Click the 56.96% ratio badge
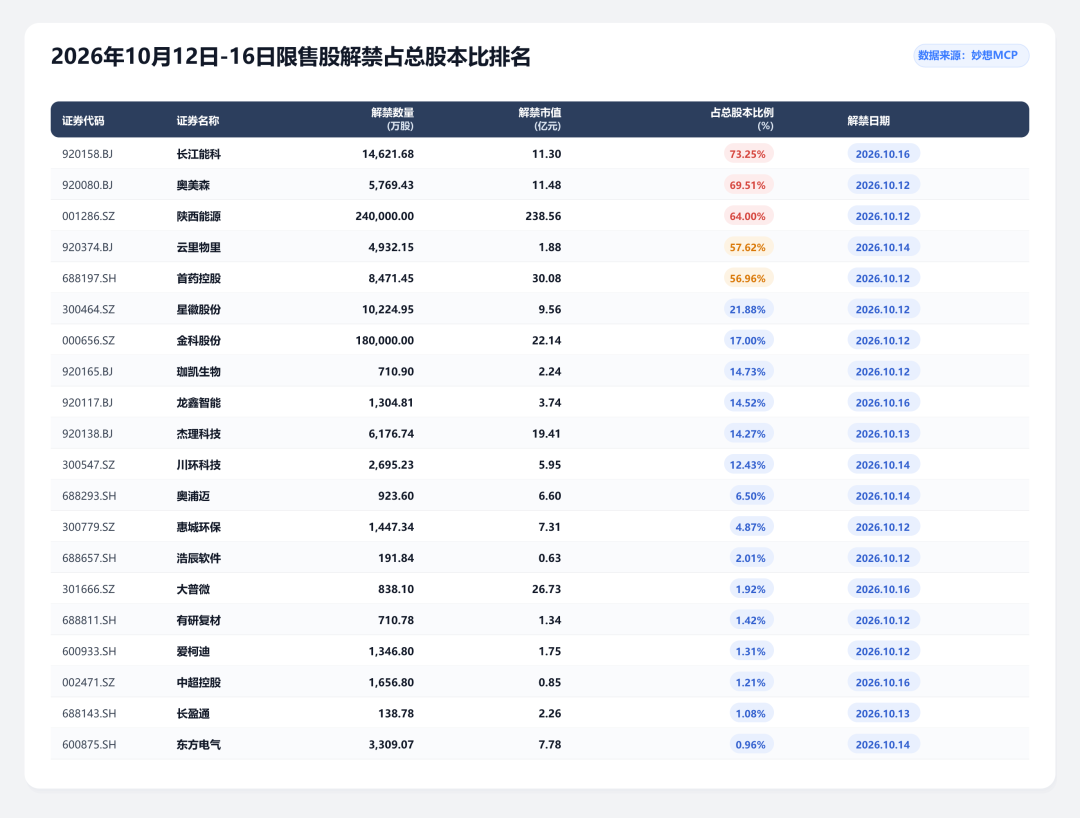The width and height of the screenshot is (1080, 818). click(x=748, y=278)
